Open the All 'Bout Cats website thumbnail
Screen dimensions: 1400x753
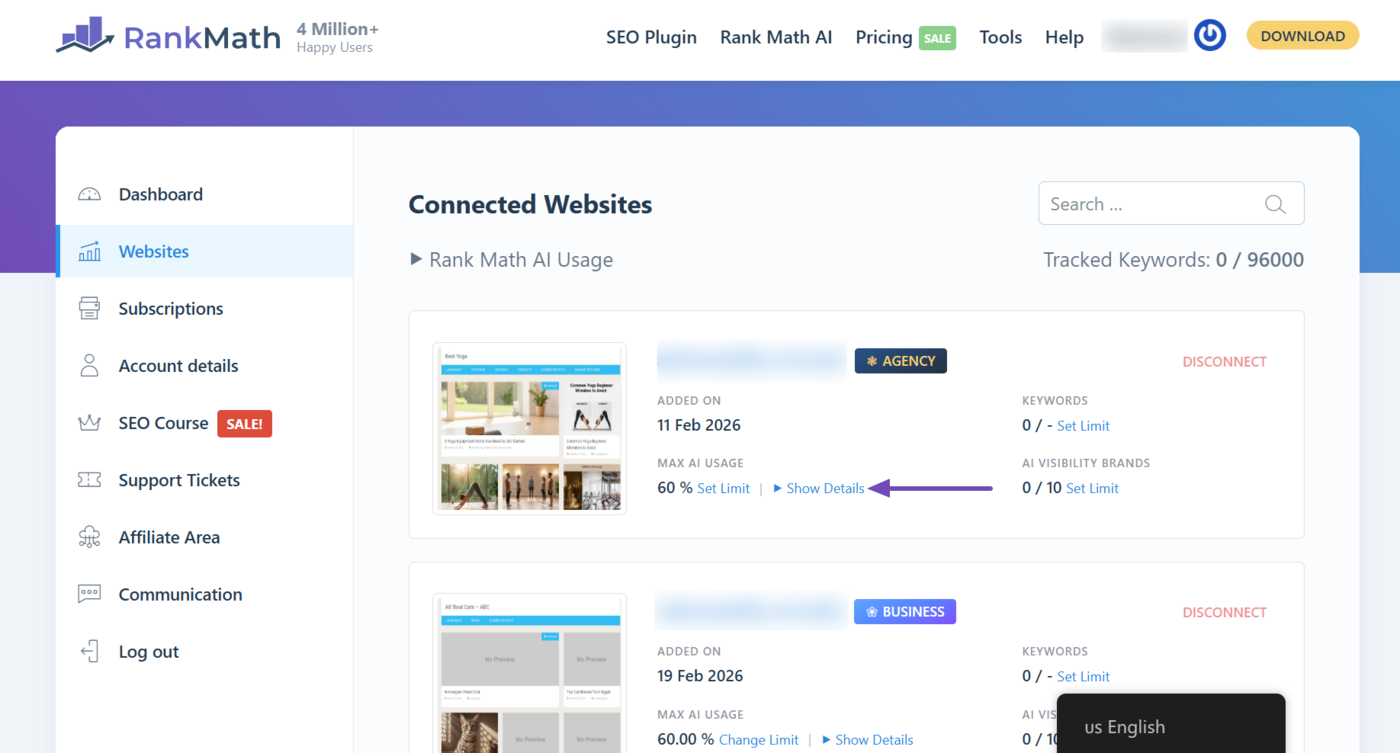pyautogui.click(x=530, y=673)
